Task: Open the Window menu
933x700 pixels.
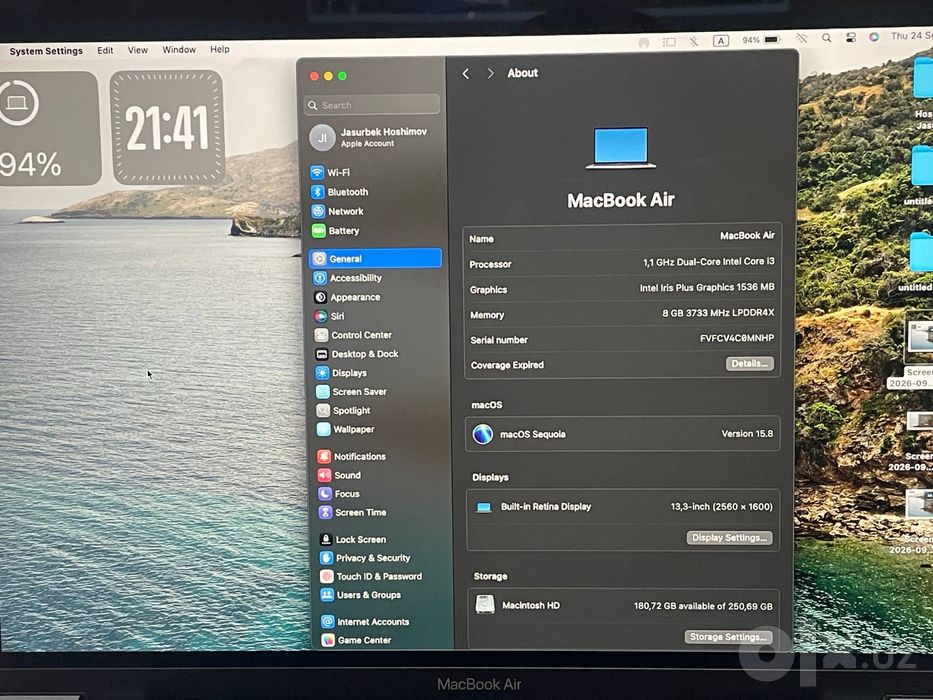Action: 179,49
